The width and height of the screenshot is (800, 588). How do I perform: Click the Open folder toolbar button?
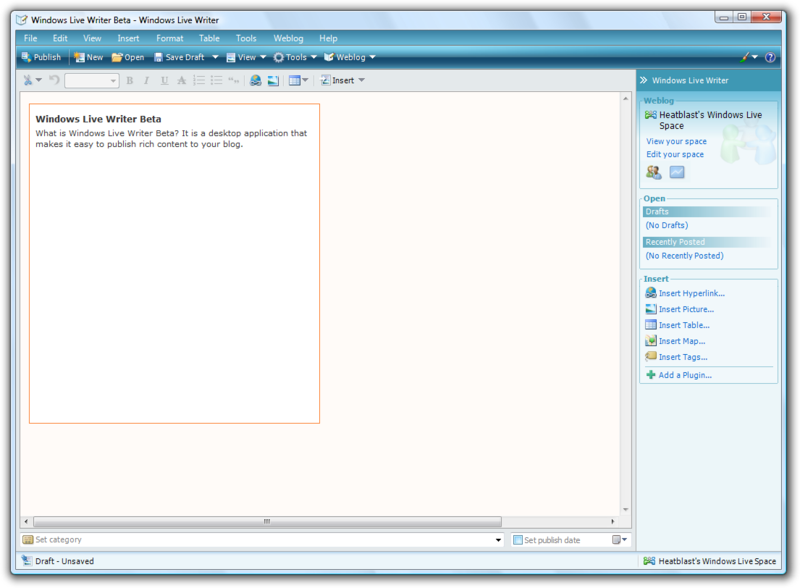[128, 57]
